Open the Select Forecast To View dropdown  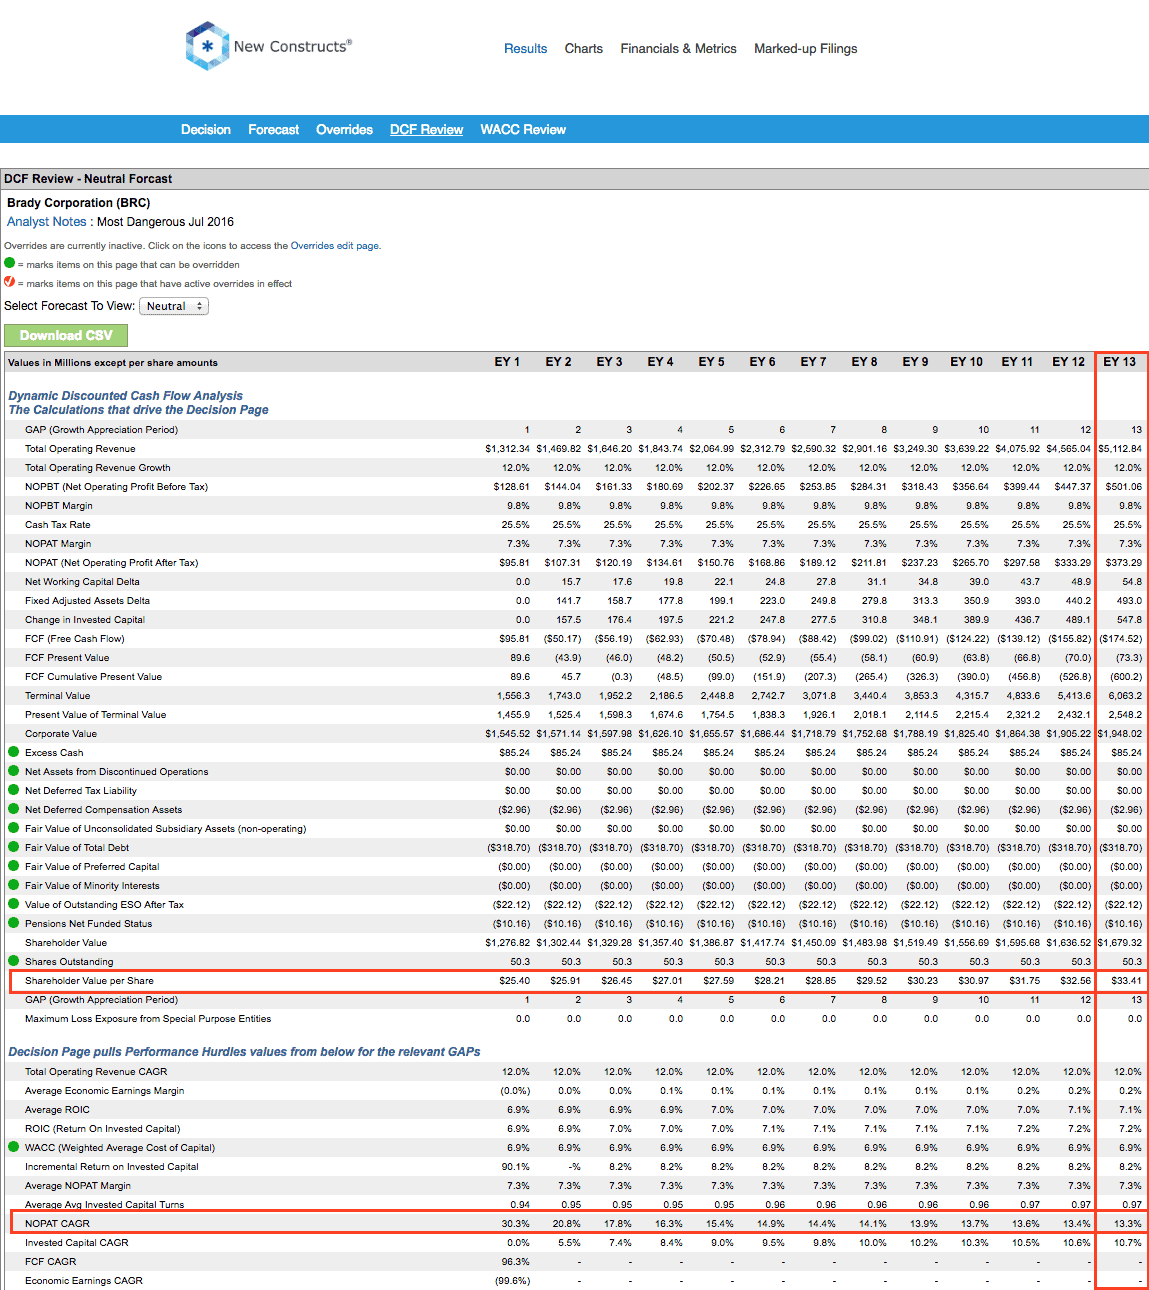174,306
